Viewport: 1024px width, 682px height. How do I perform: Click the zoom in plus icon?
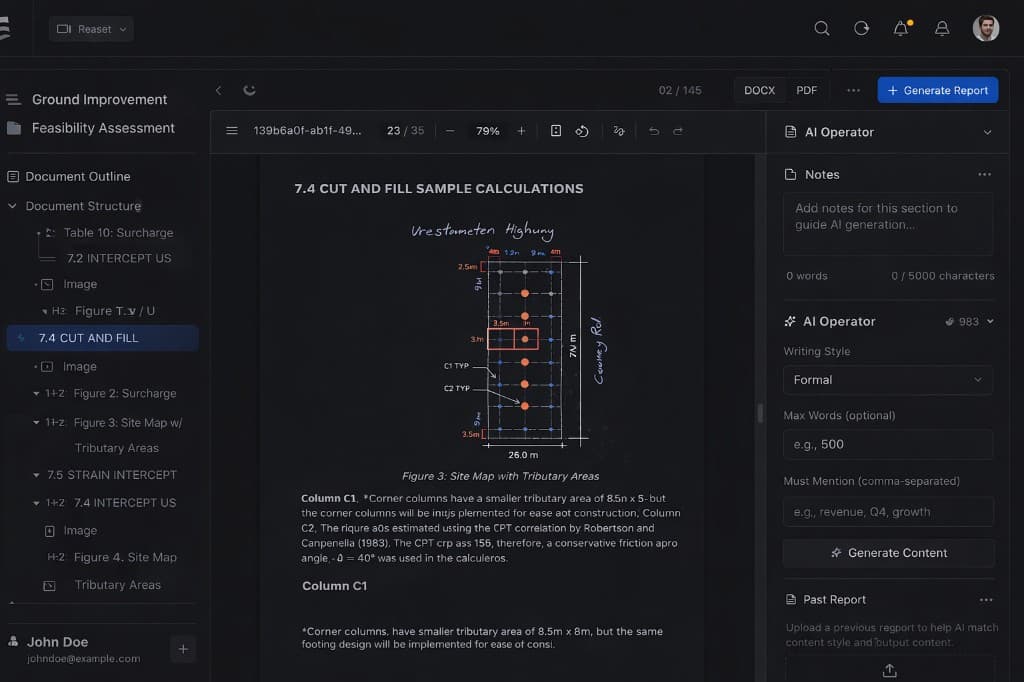point(521,130)
